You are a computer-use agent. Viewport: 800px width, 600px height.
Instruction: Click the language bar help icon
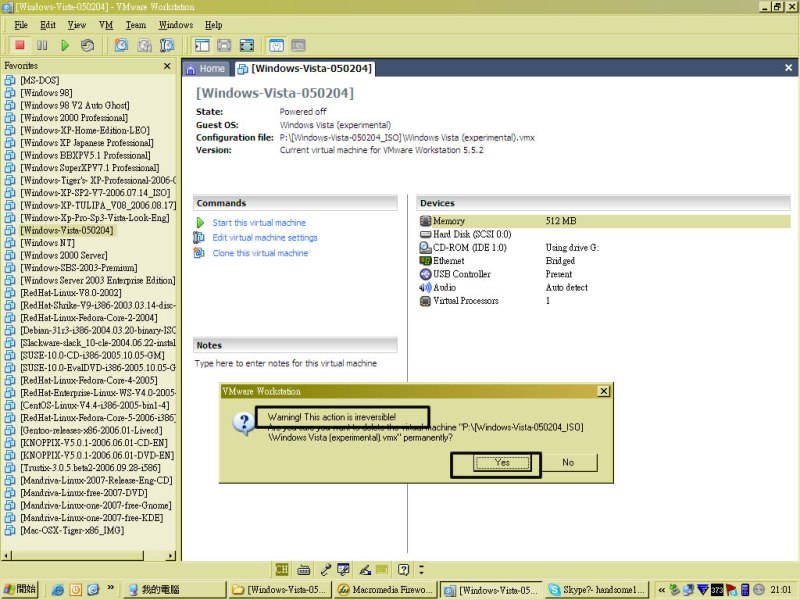pyautogui.click(x=403, y=569)
